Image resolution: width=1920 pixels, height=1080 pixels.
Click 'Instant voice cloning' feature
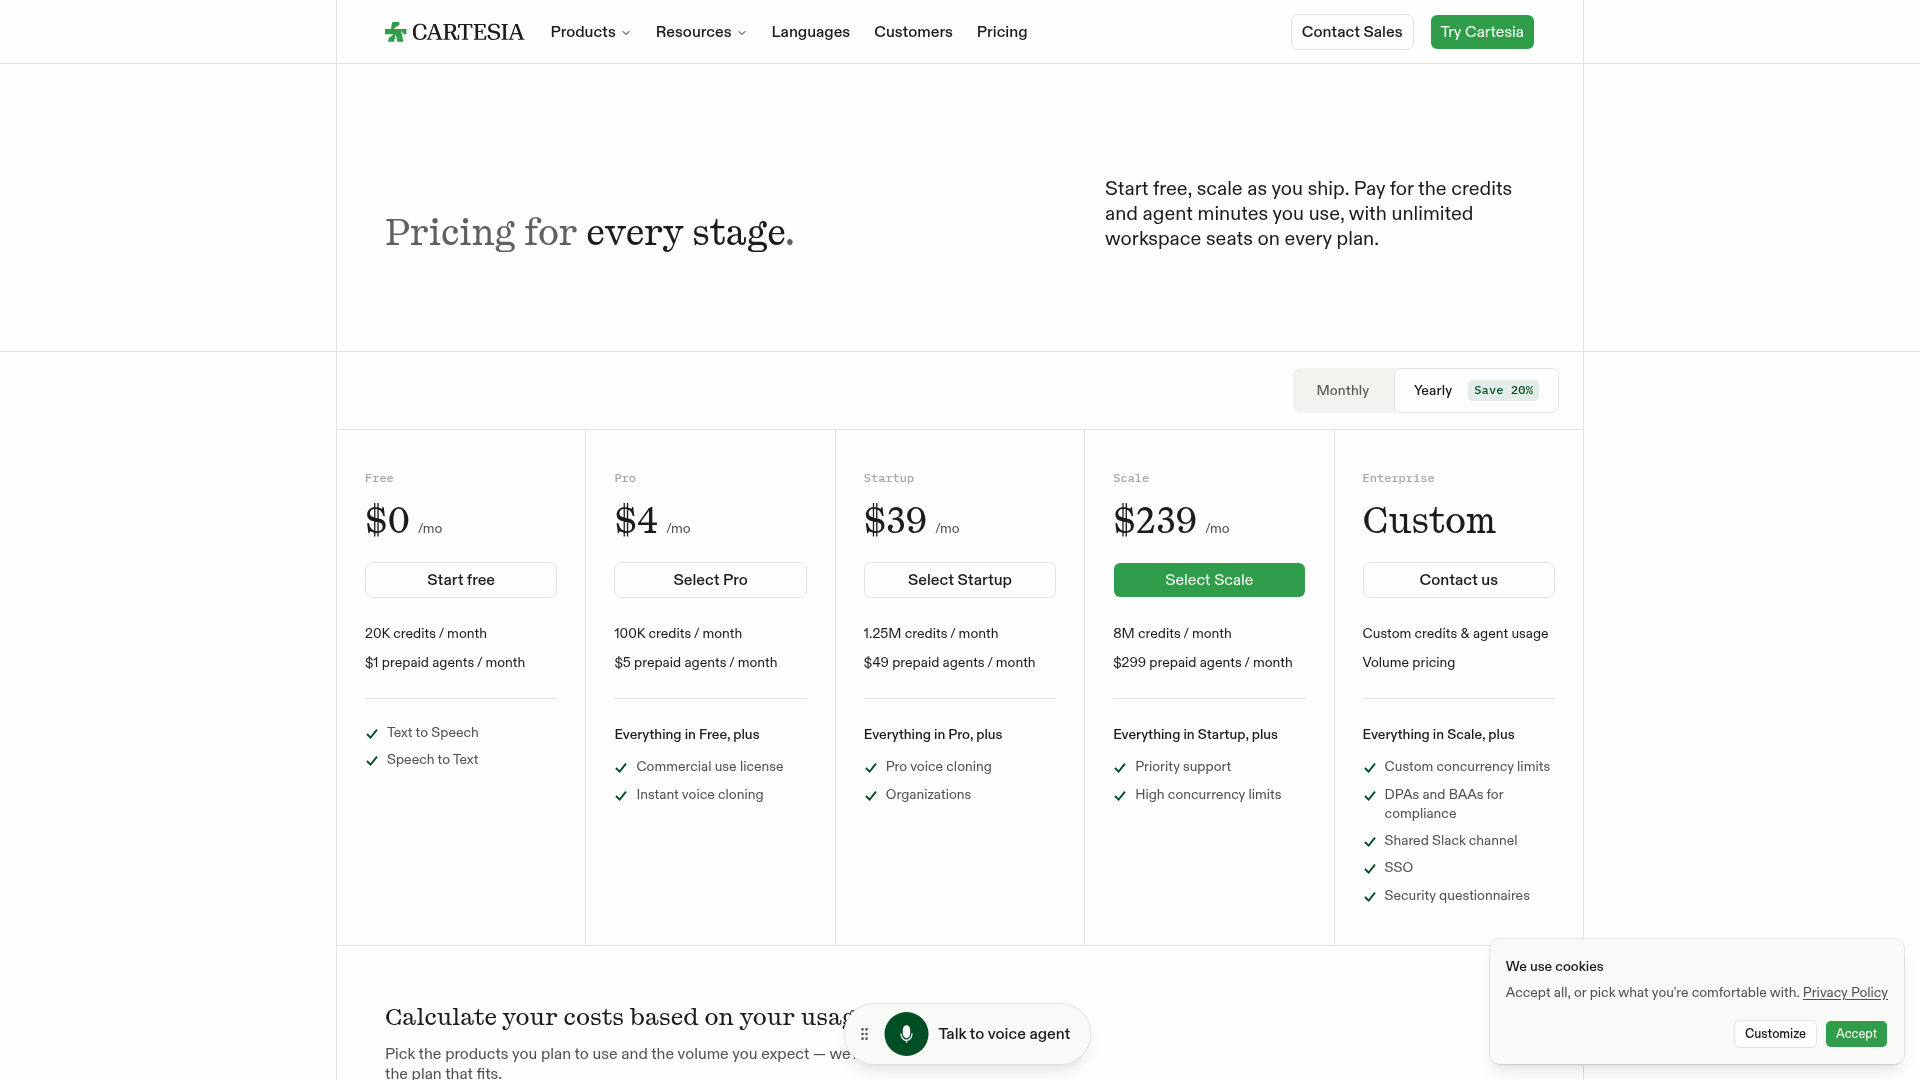click(700, 795)
